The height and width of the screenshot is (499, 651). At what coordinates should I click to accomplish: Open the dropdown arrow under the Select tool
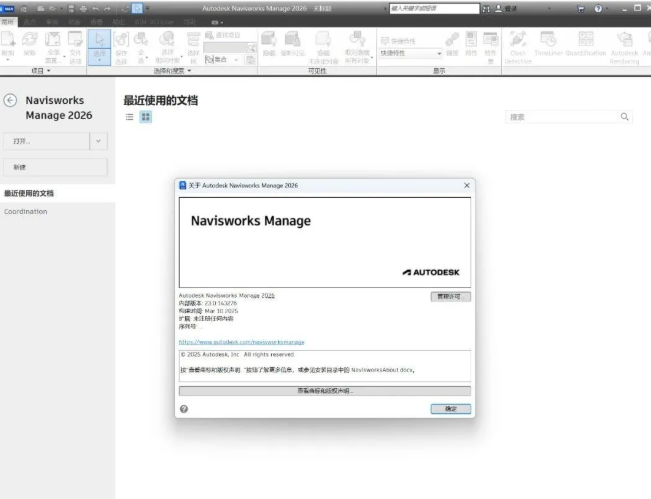99,61
